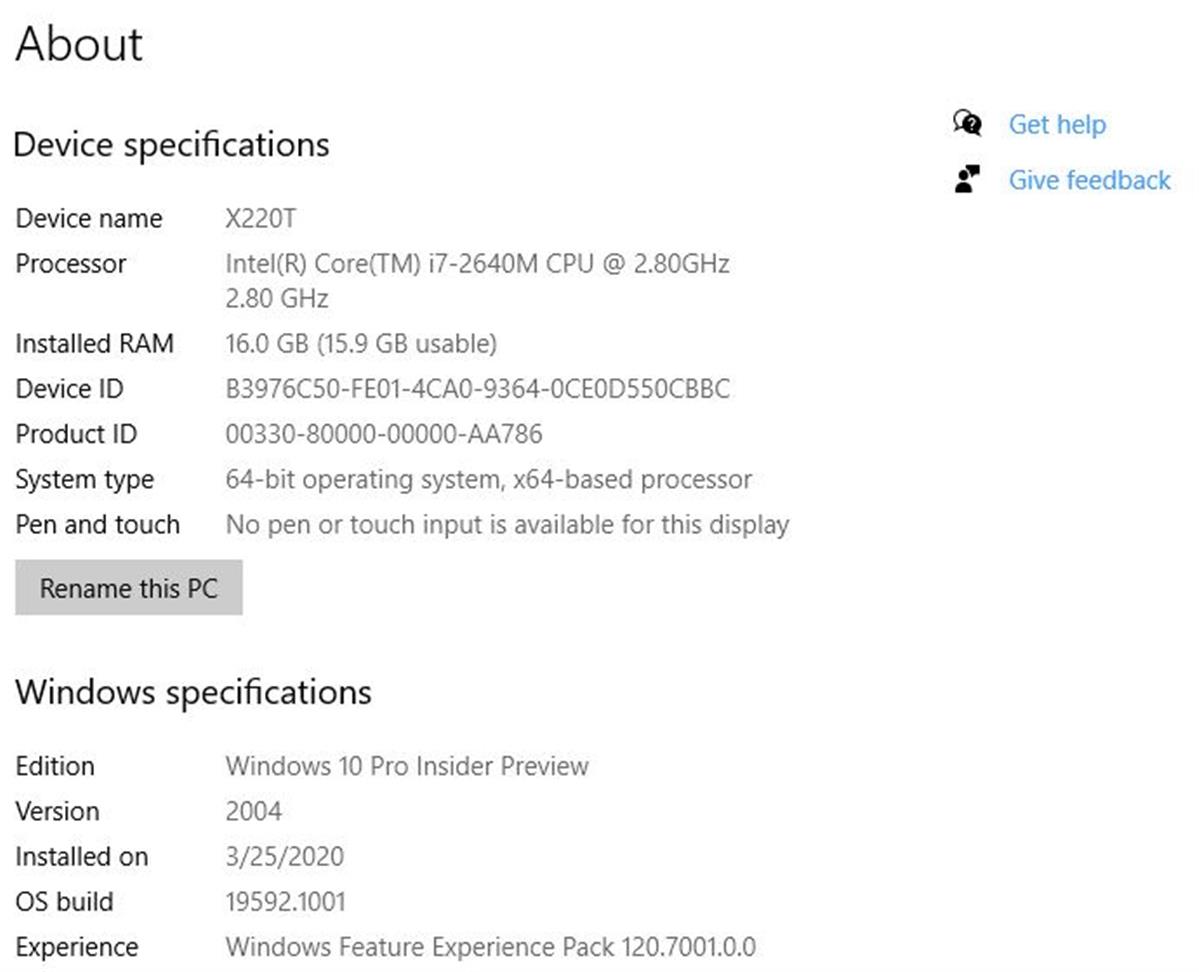Select the 64-bit operating system value
The width and height of the screenshot is (1199, 972).
point(489,479)
